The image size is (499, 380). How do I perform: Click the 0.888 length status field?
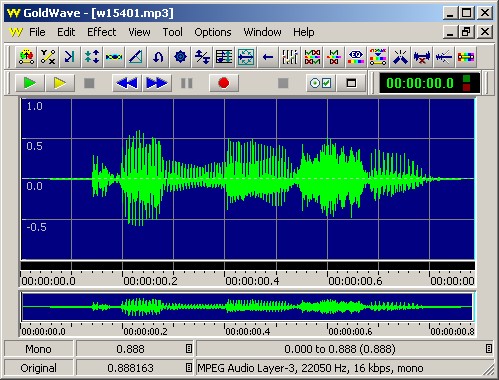pos(130,349)
